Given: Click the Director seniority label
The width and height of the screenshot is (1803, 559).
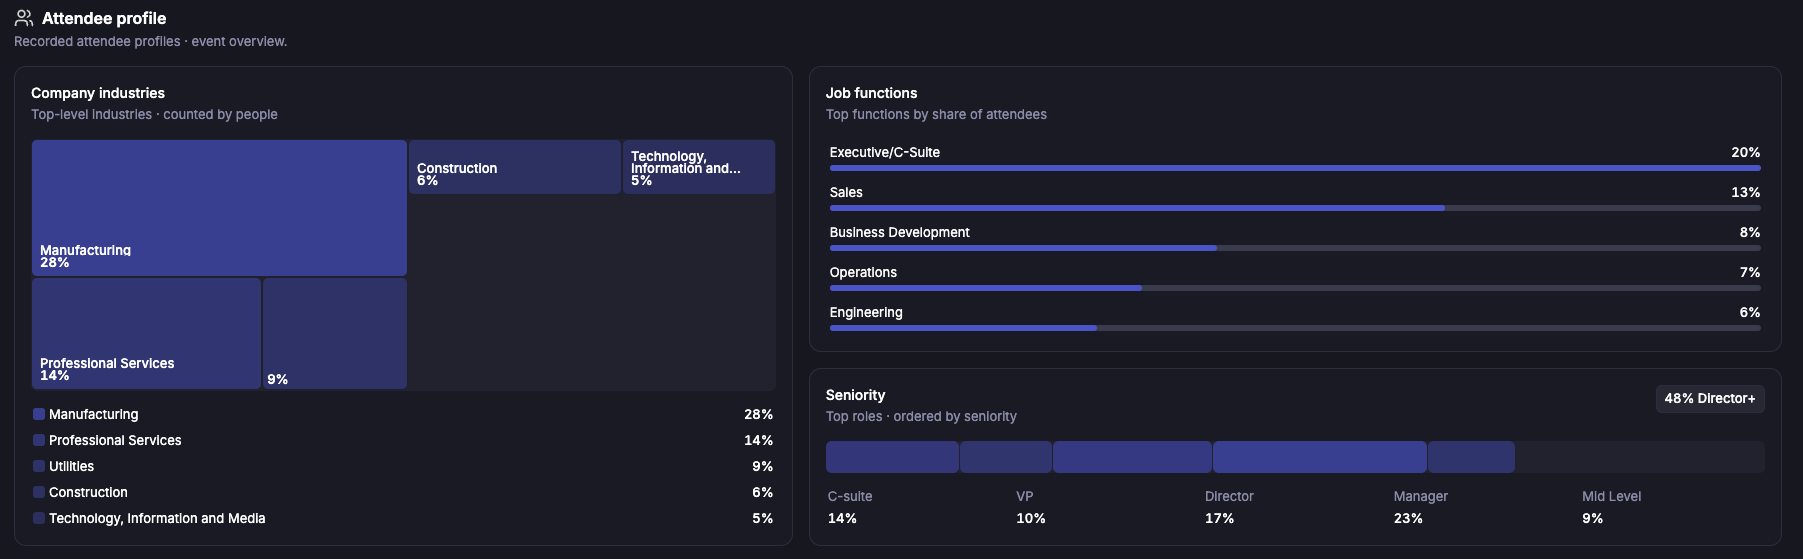Looking at the screenshot, I should tap(1229, 496).
